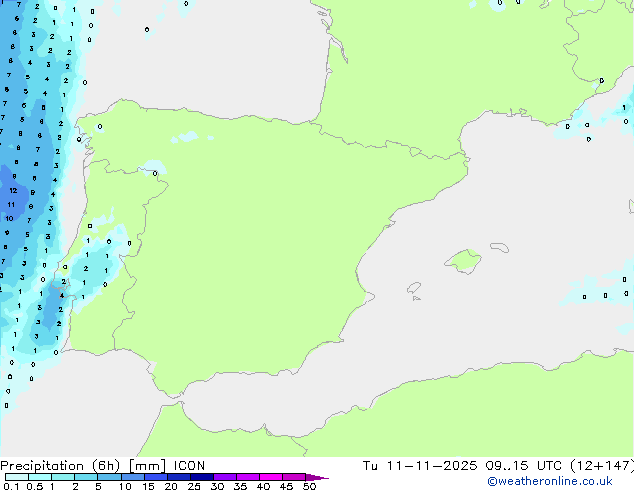
Task: Click the '50' legend scale label
Action: pos(309,486)
